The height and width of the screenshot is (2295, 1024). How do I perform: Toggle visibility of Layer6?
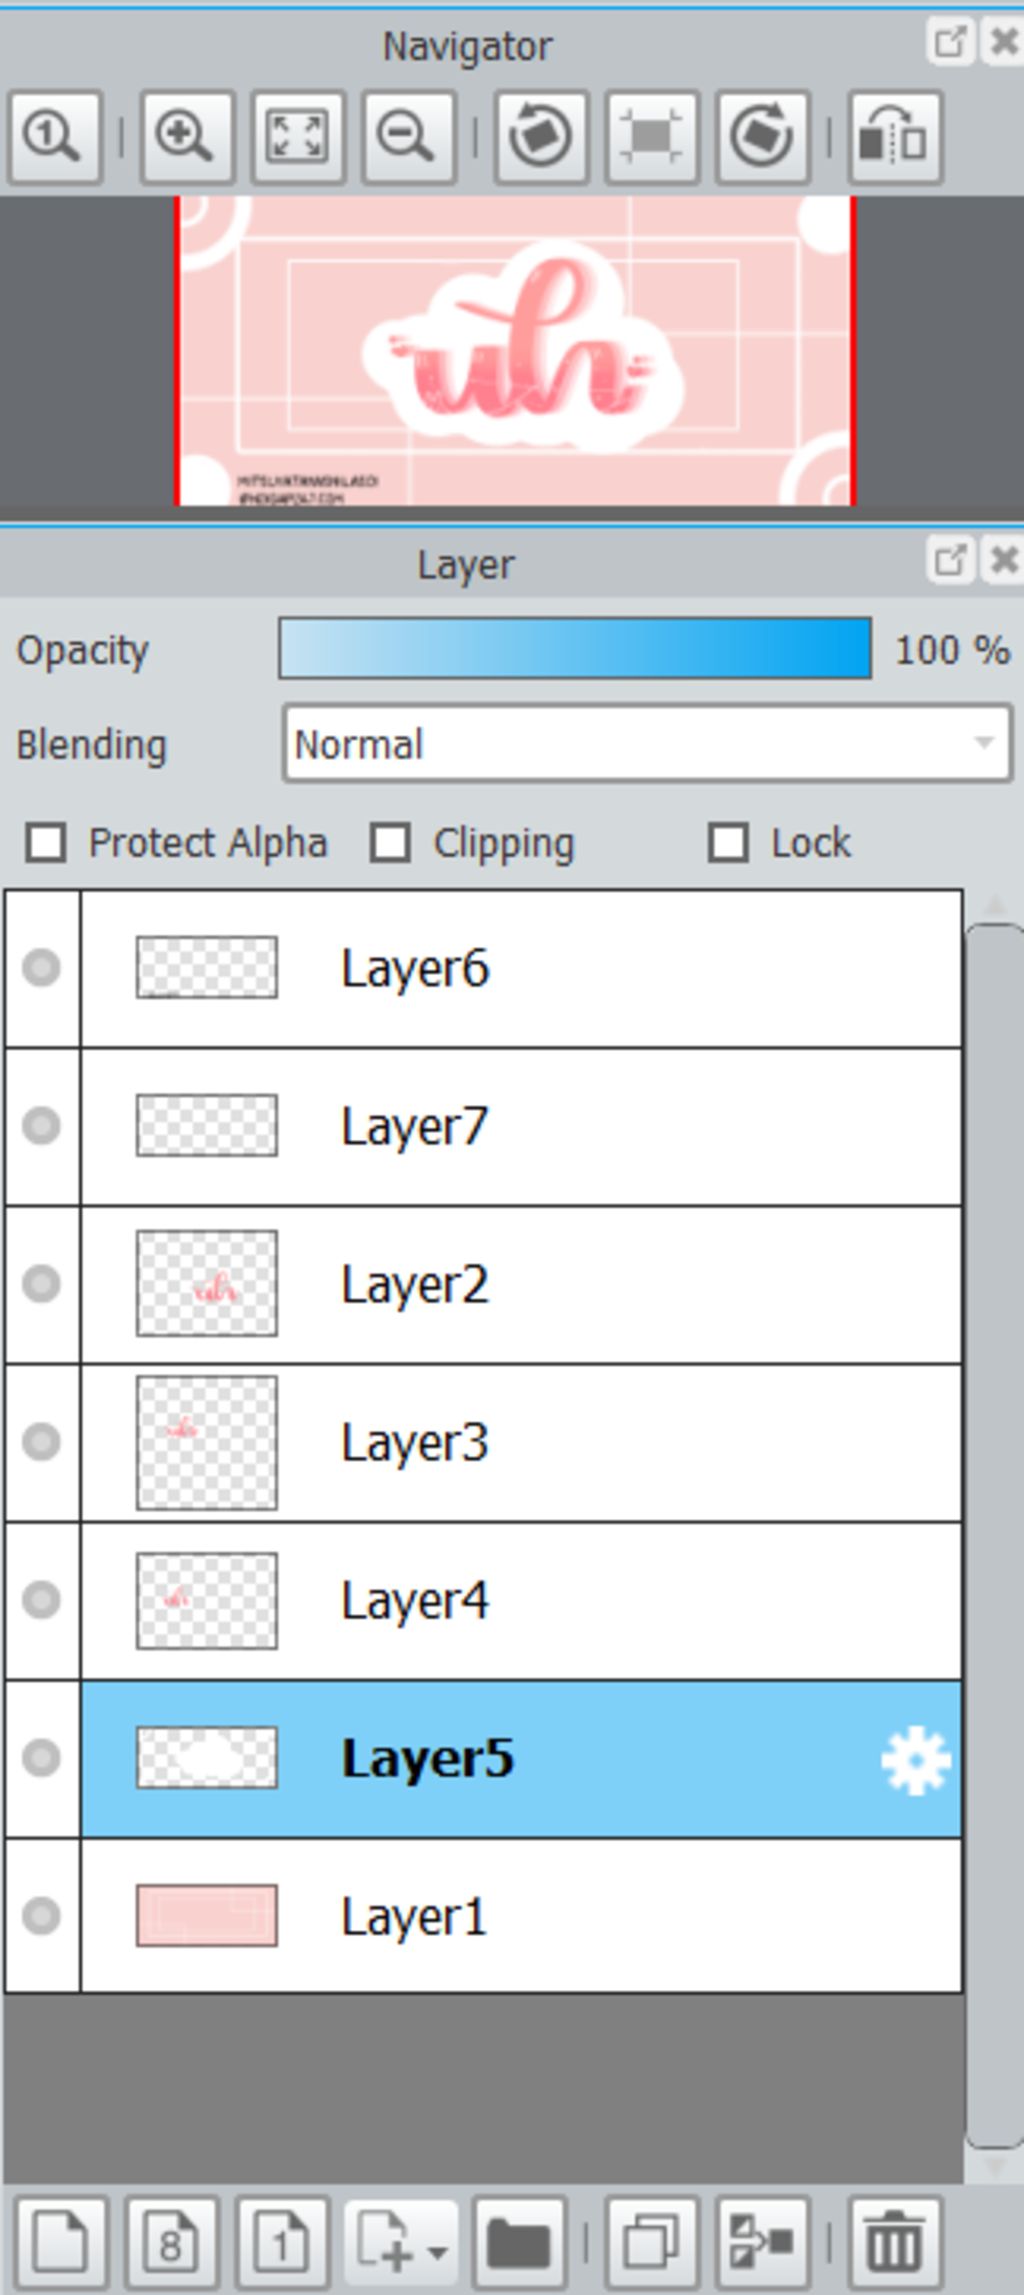[x=42, y=968]
